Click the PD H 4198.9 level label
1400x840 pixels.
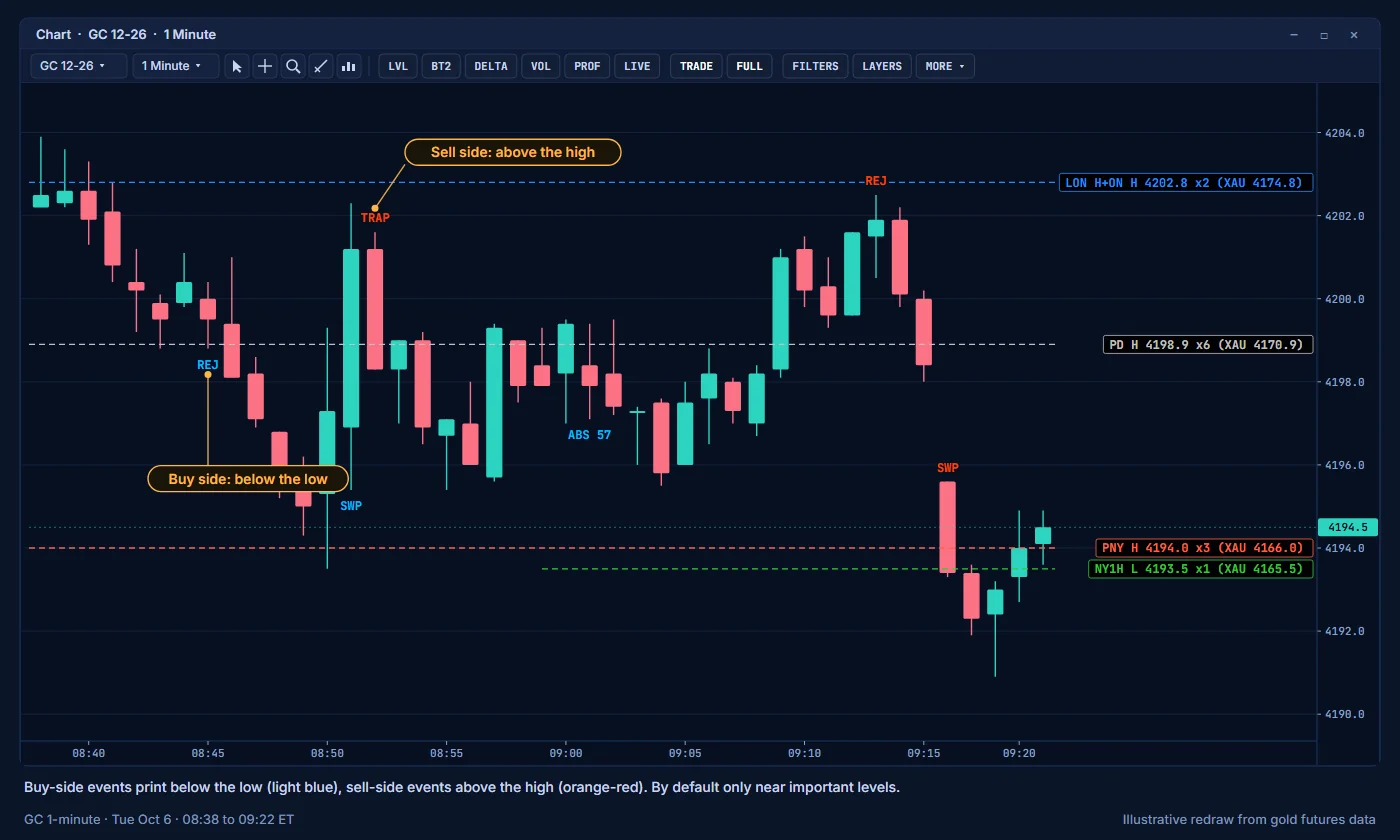(x=1208, y=345)
